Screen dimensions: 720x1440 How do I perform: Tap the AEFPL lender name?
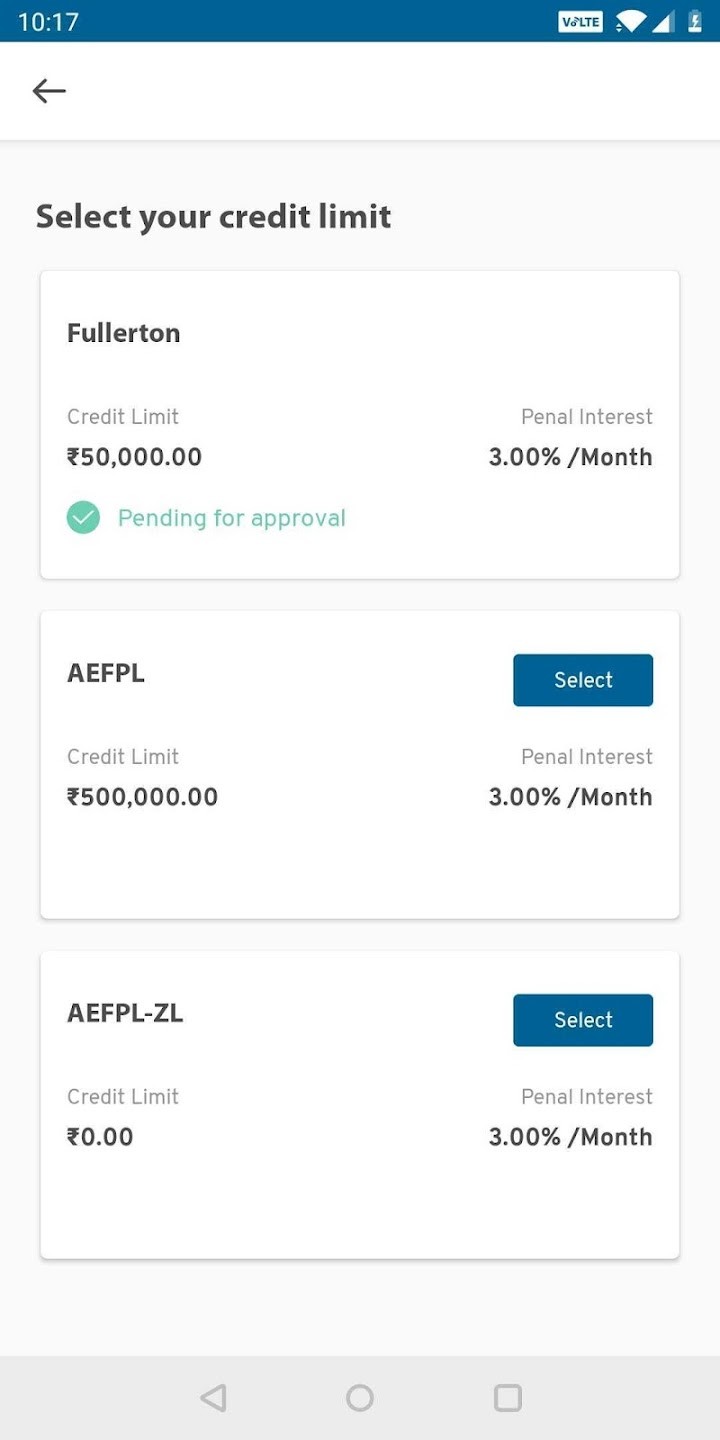[106, 673]
